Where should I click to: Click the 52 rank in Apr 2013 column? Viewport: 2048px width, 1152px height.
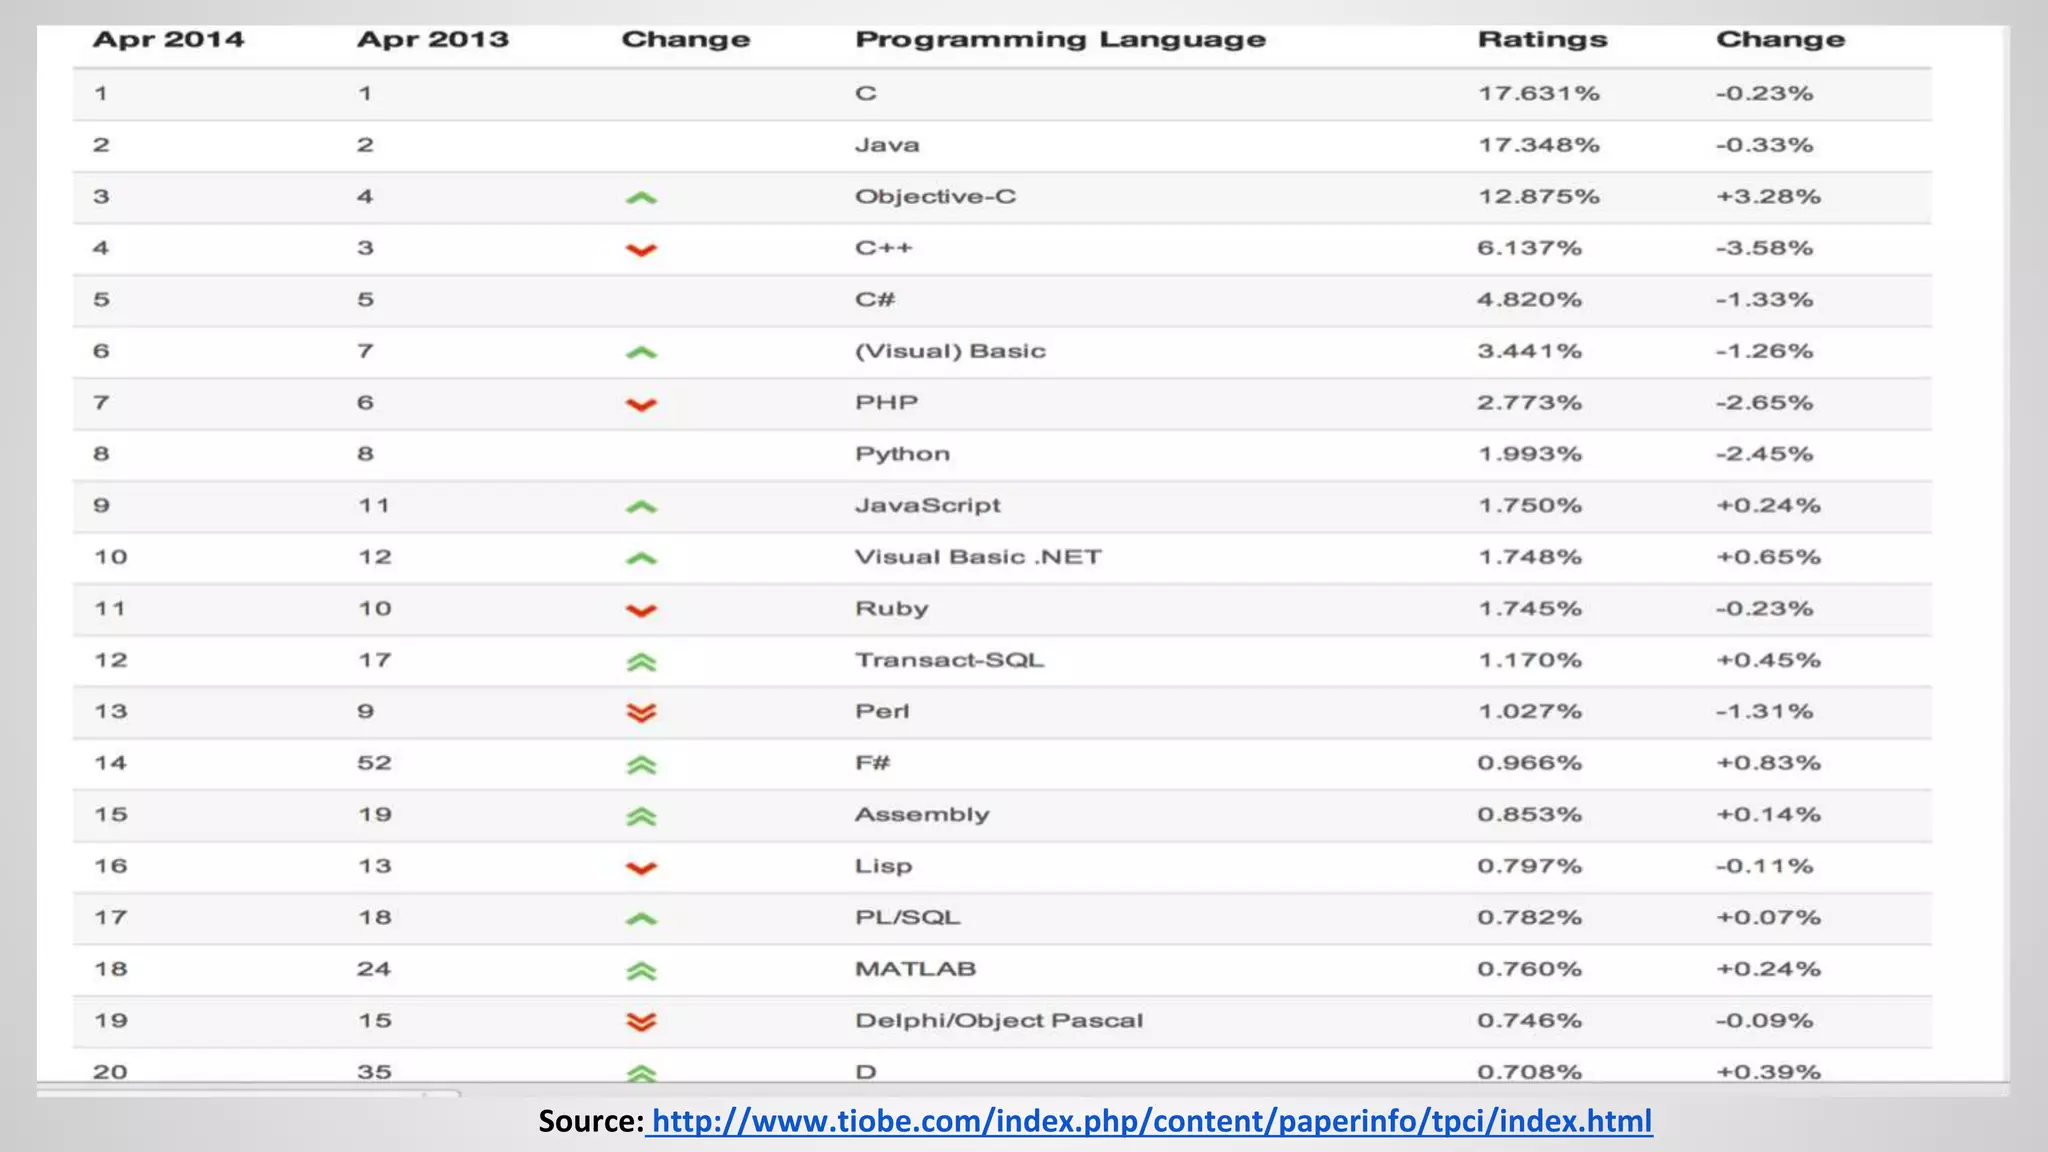tap(375, 764)
